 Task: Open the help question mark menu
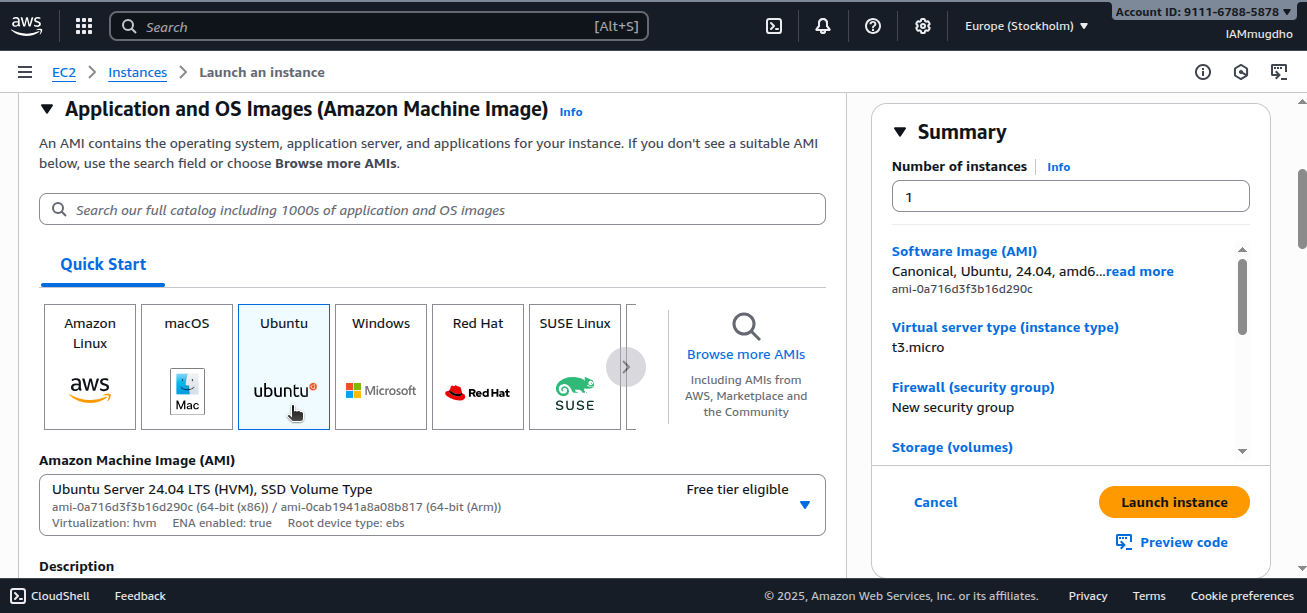873,26
